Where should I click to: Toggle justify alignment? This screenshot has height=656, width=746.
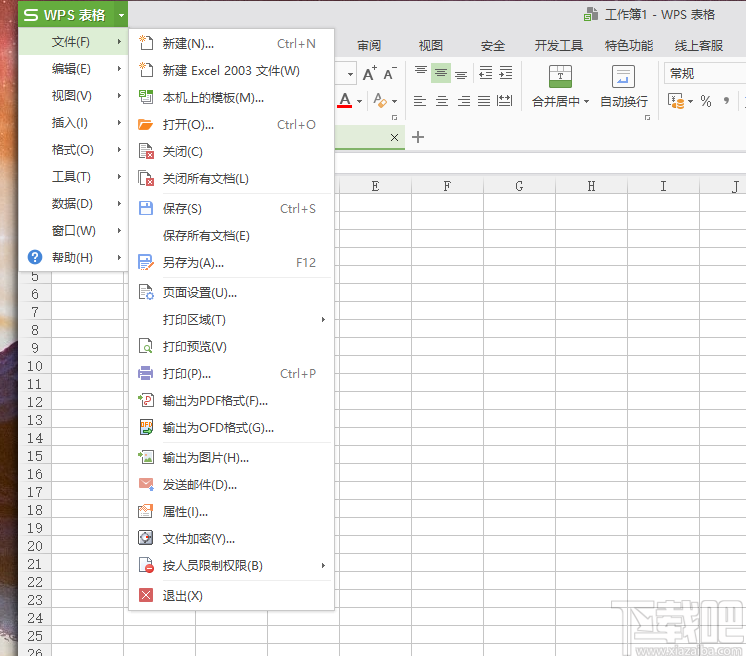484,101
